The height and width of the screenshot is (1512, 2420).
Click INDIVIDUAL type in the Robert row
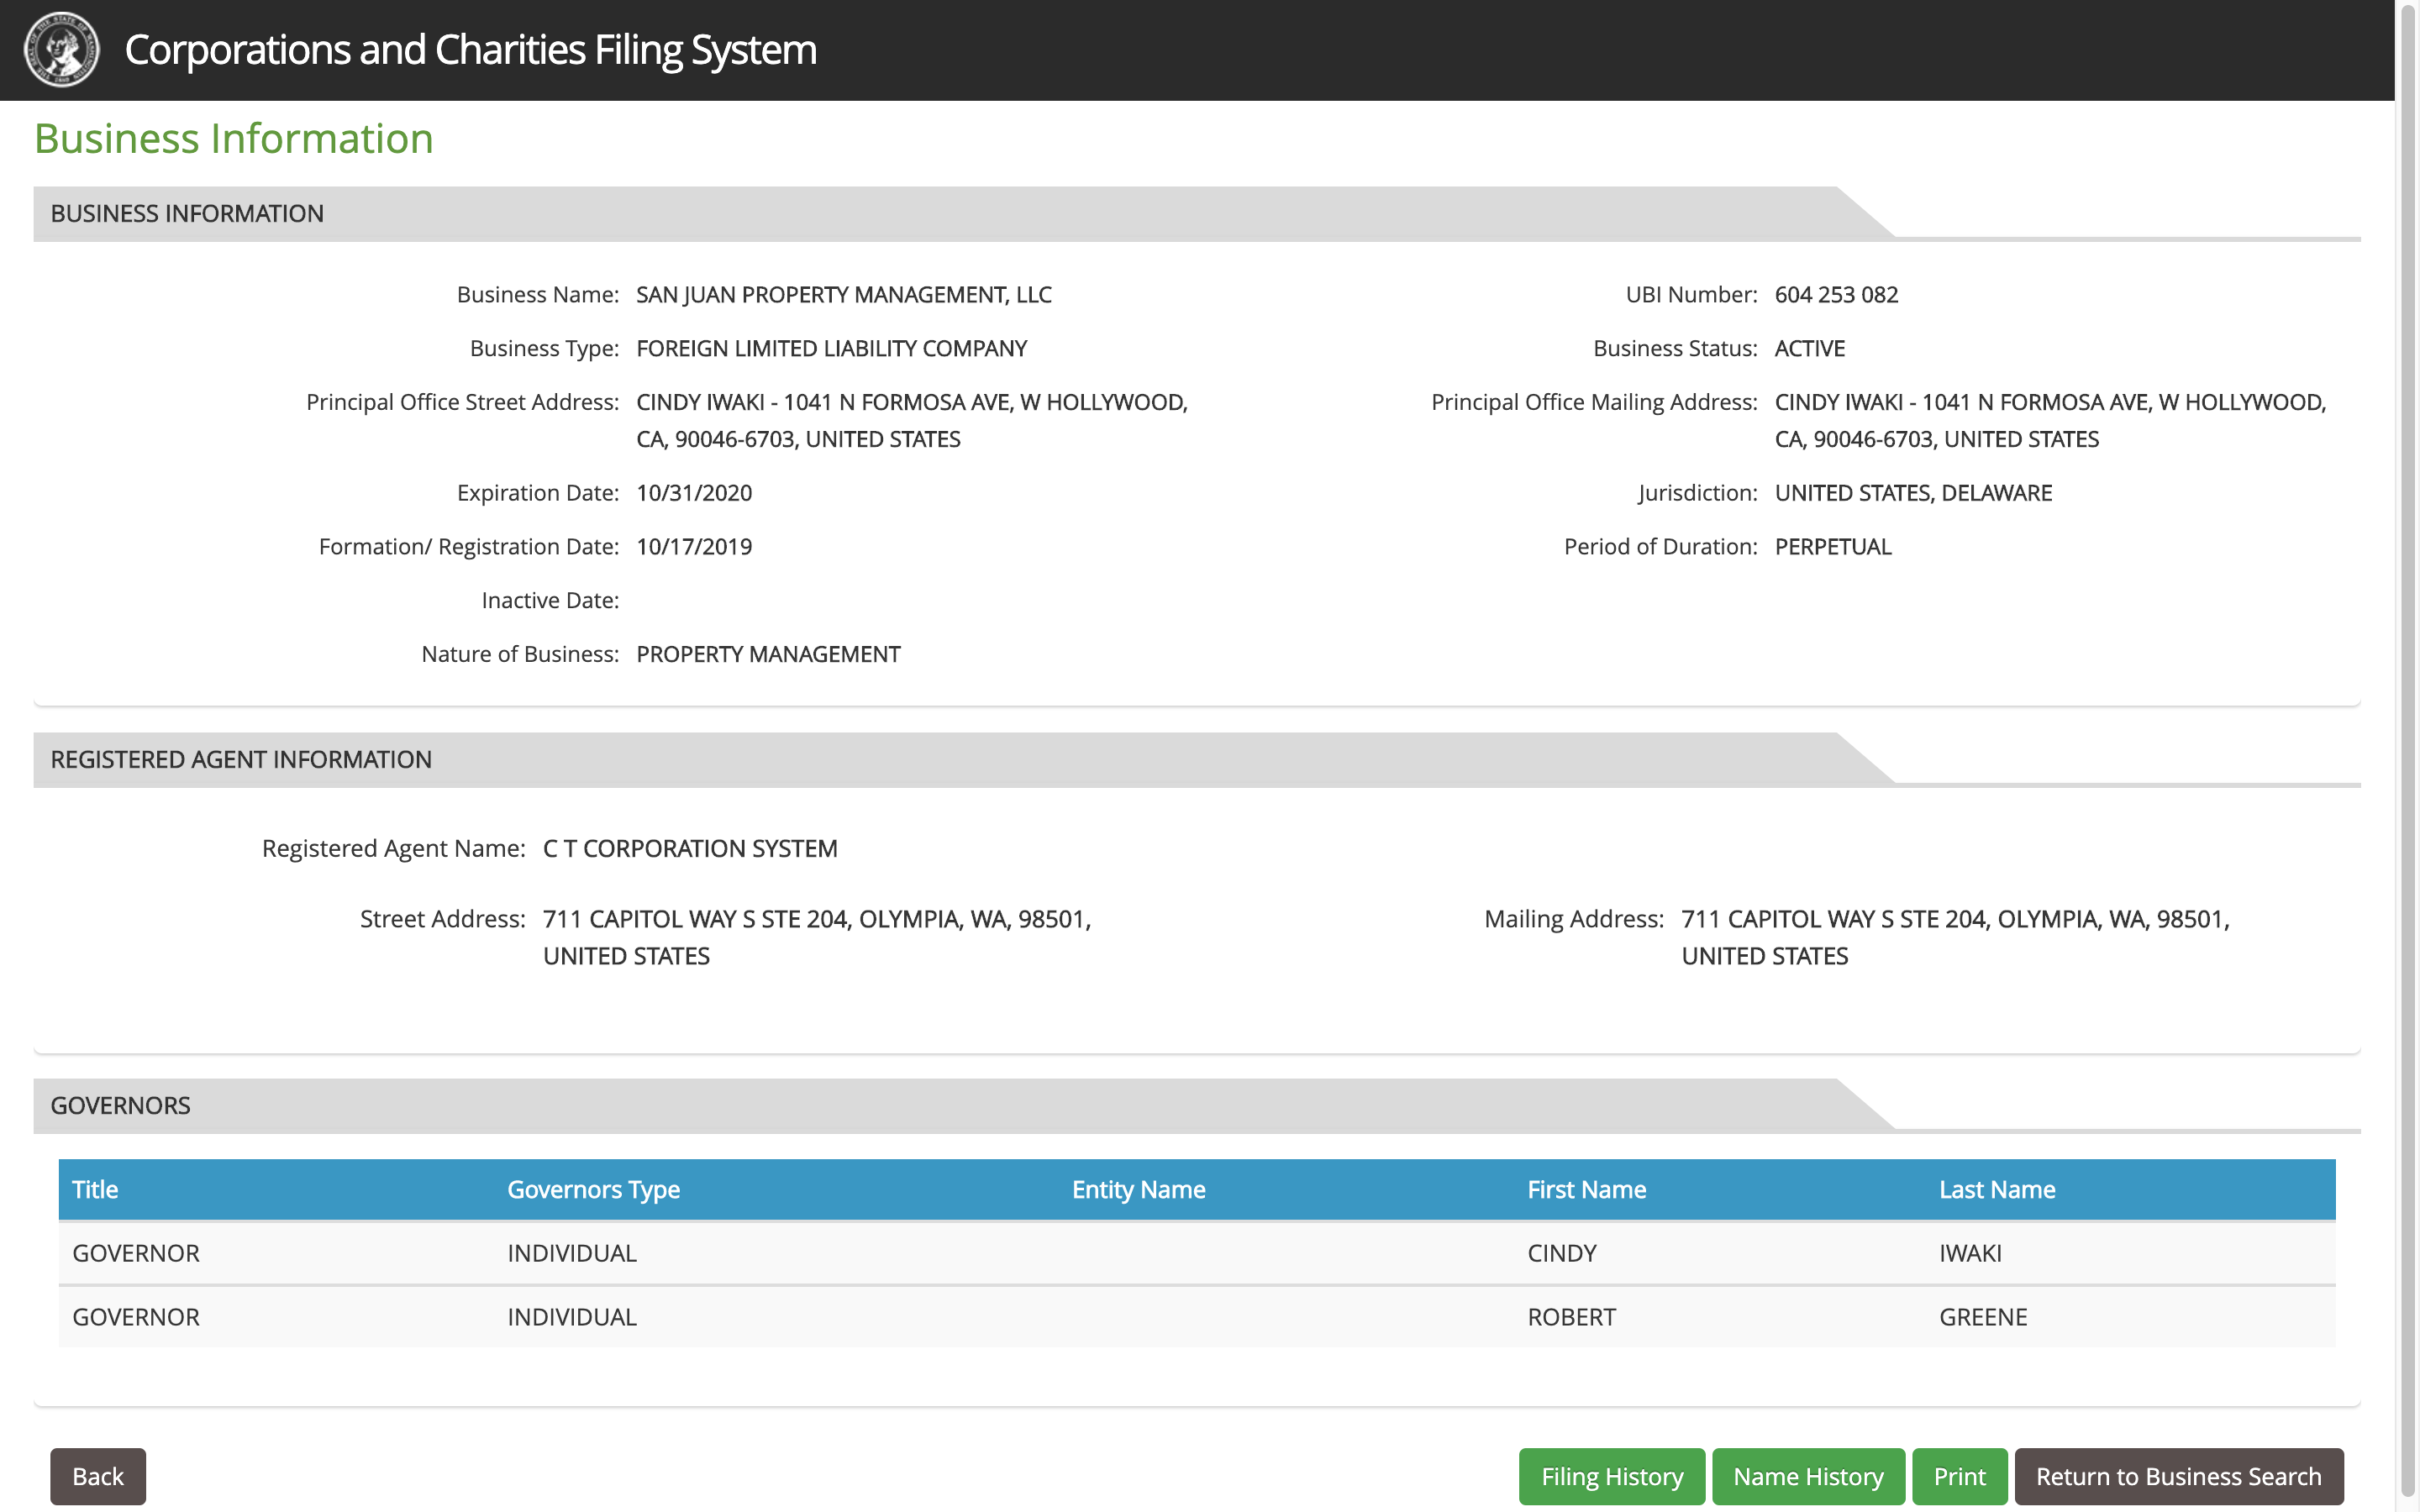tap(571, 1317)
